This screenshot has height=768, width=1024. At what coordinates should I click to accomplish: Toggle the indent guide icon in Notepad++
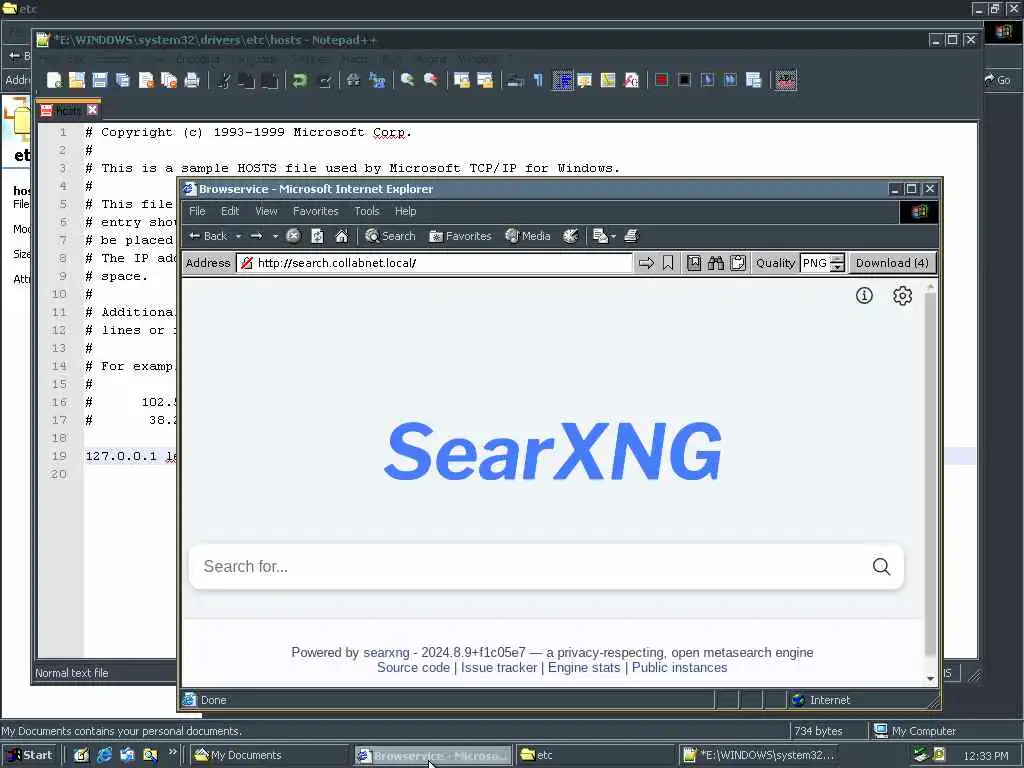point(562,80)
